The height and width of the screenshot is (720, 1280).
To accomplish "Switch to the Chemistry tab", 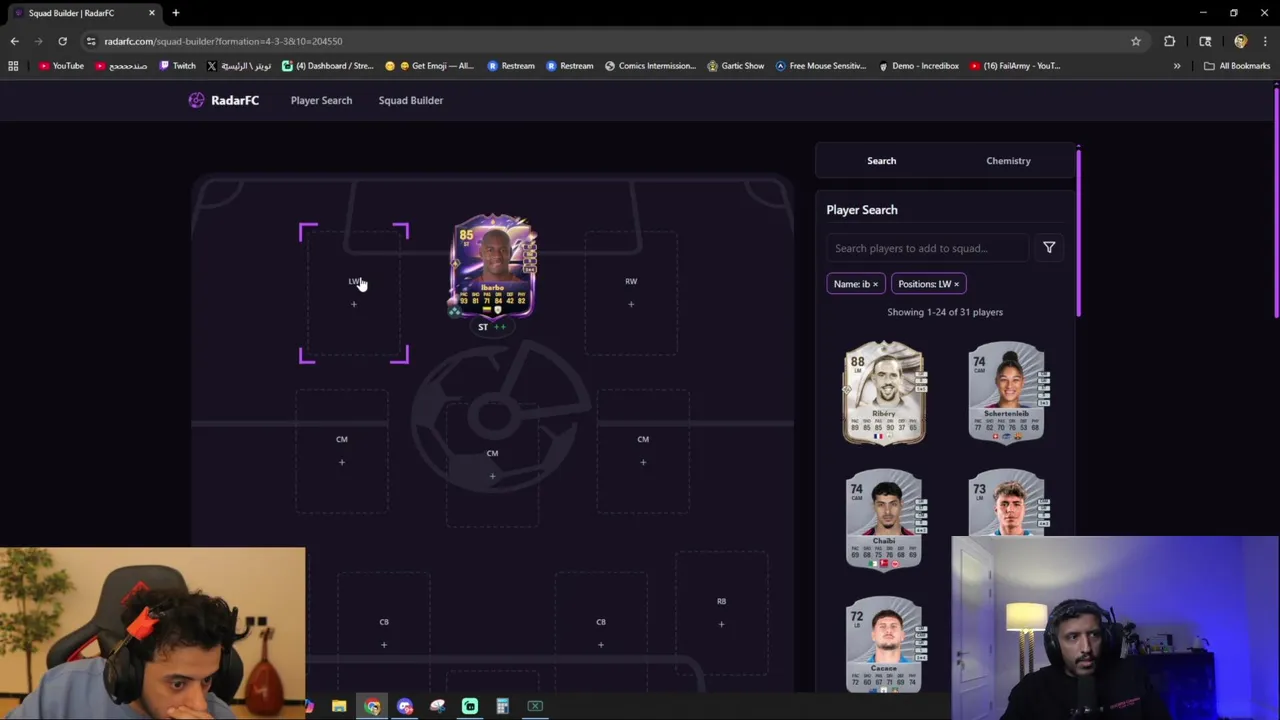I will point(1008,161).
